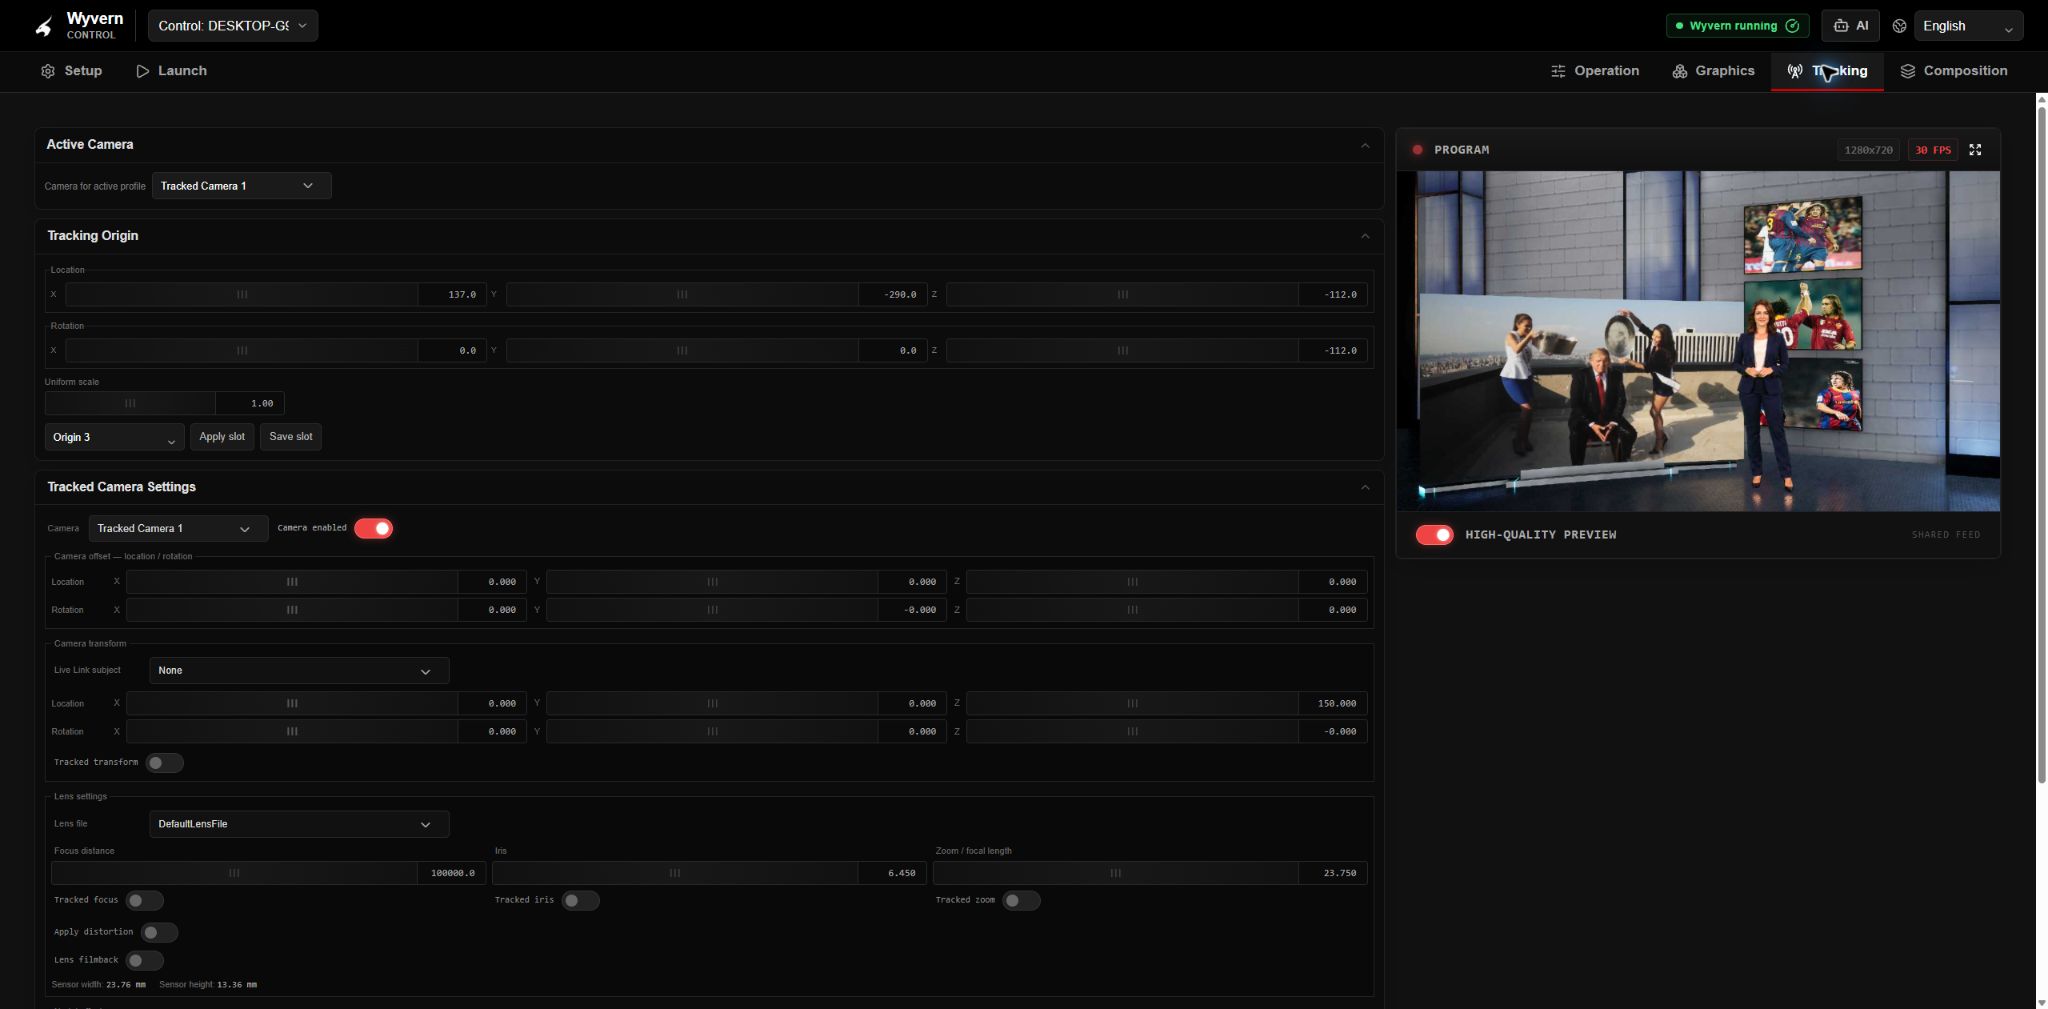The height and width of the screenshot is (1009, 2048).
Task: Open the English language dropdown
Action: tap(1968, 26)
